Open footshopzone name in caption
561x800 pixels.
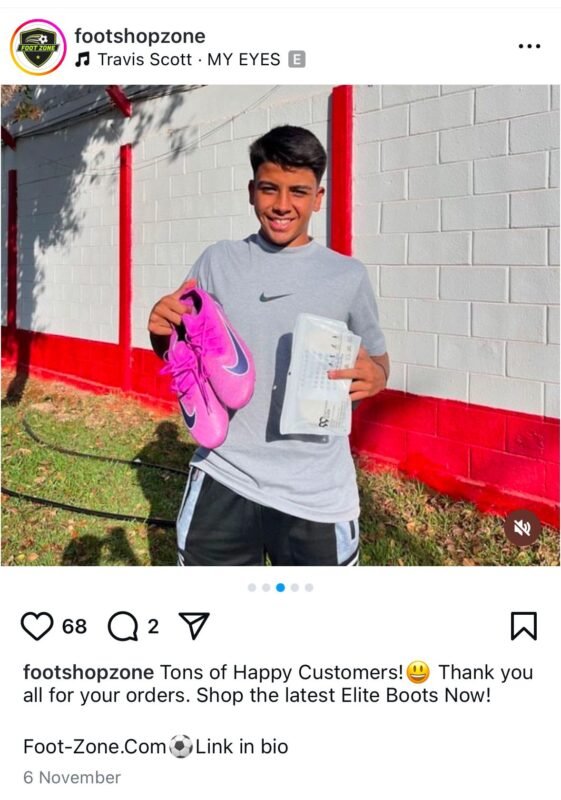pyautogui.click(x=88, y=672)
